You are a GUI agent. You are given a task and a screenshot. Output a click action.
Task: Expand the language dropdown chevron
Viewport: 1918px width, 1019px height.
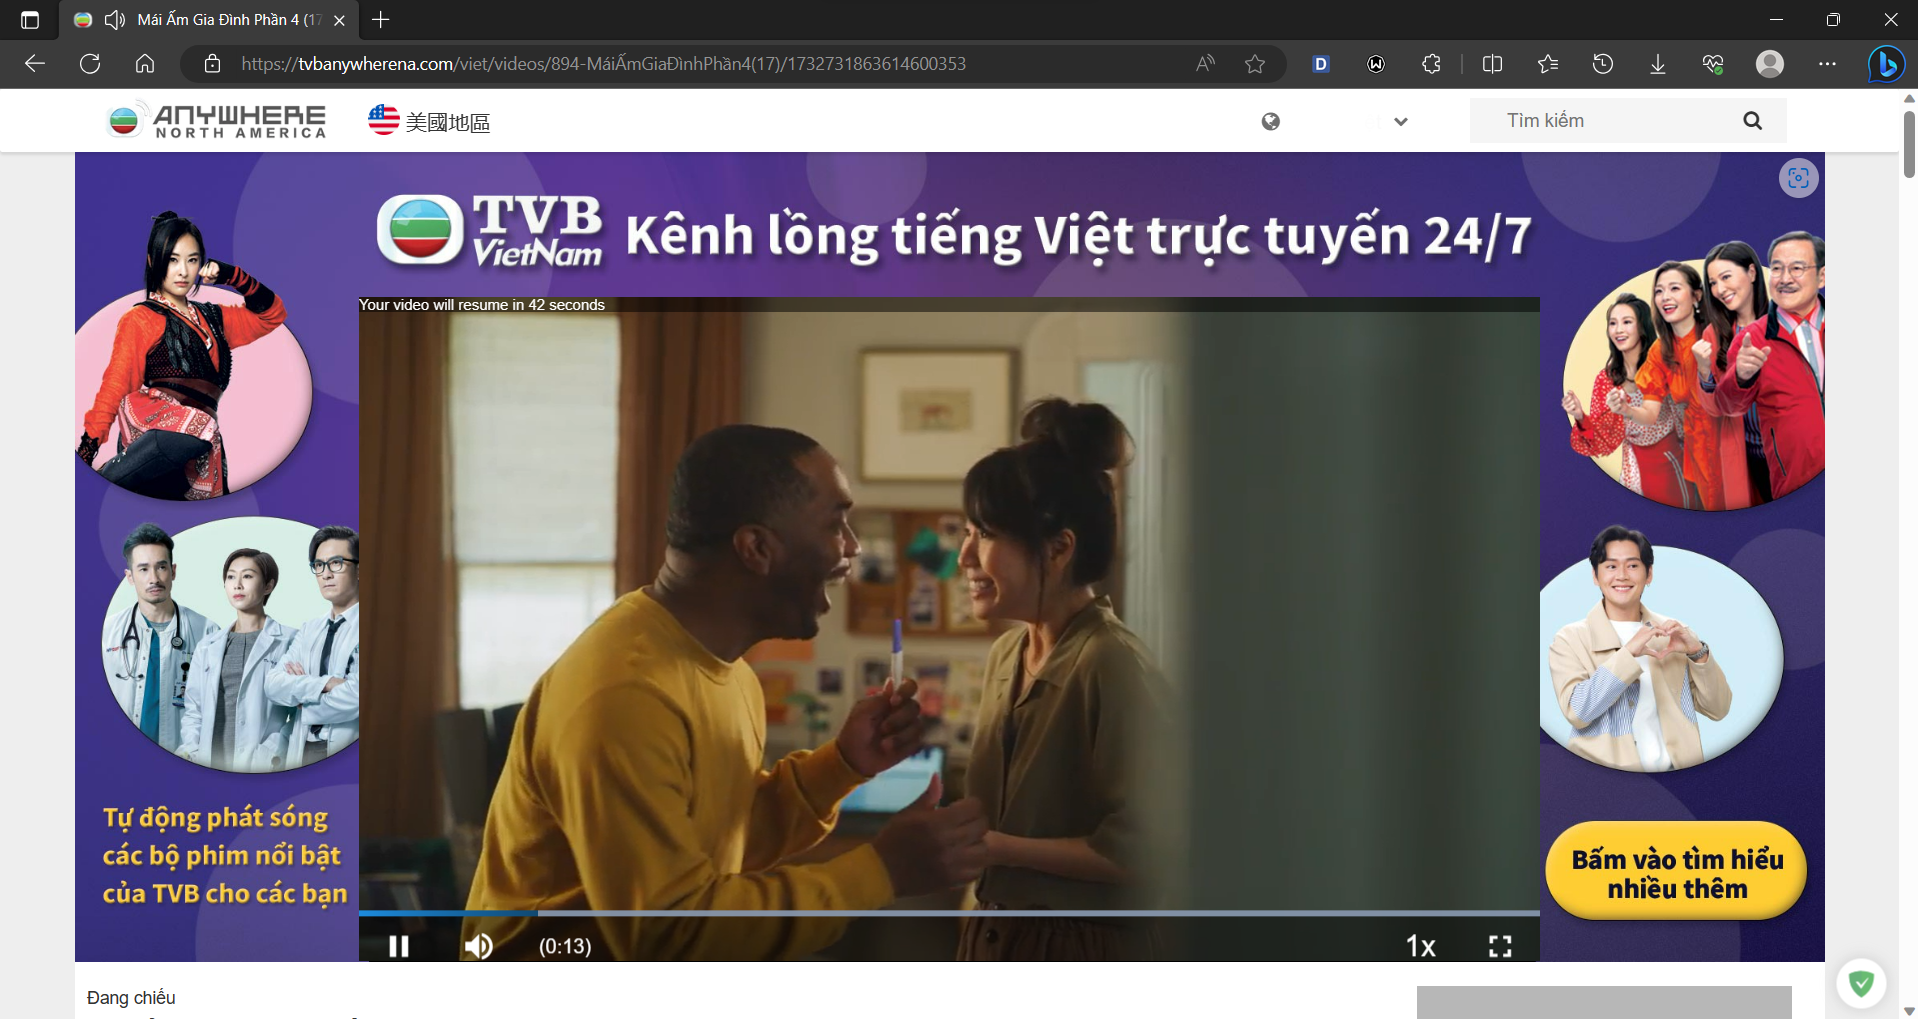pyautogui.click(x=1400, y=122)
